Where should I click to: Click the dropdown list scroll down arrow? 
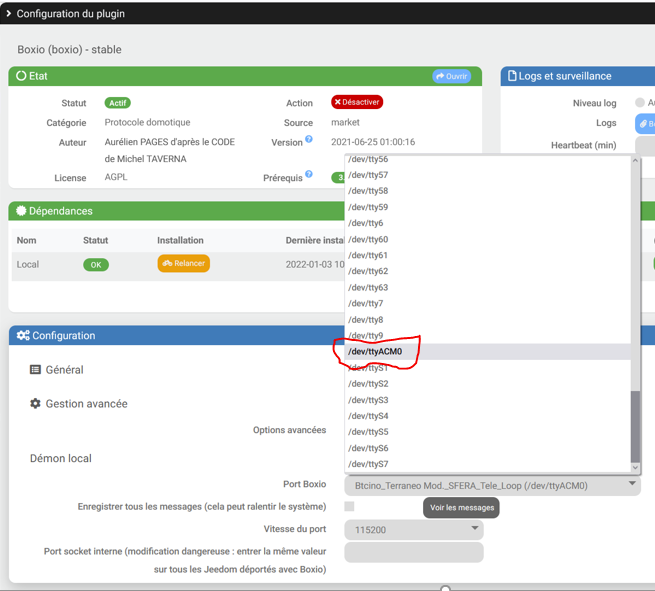coord(635,467)
